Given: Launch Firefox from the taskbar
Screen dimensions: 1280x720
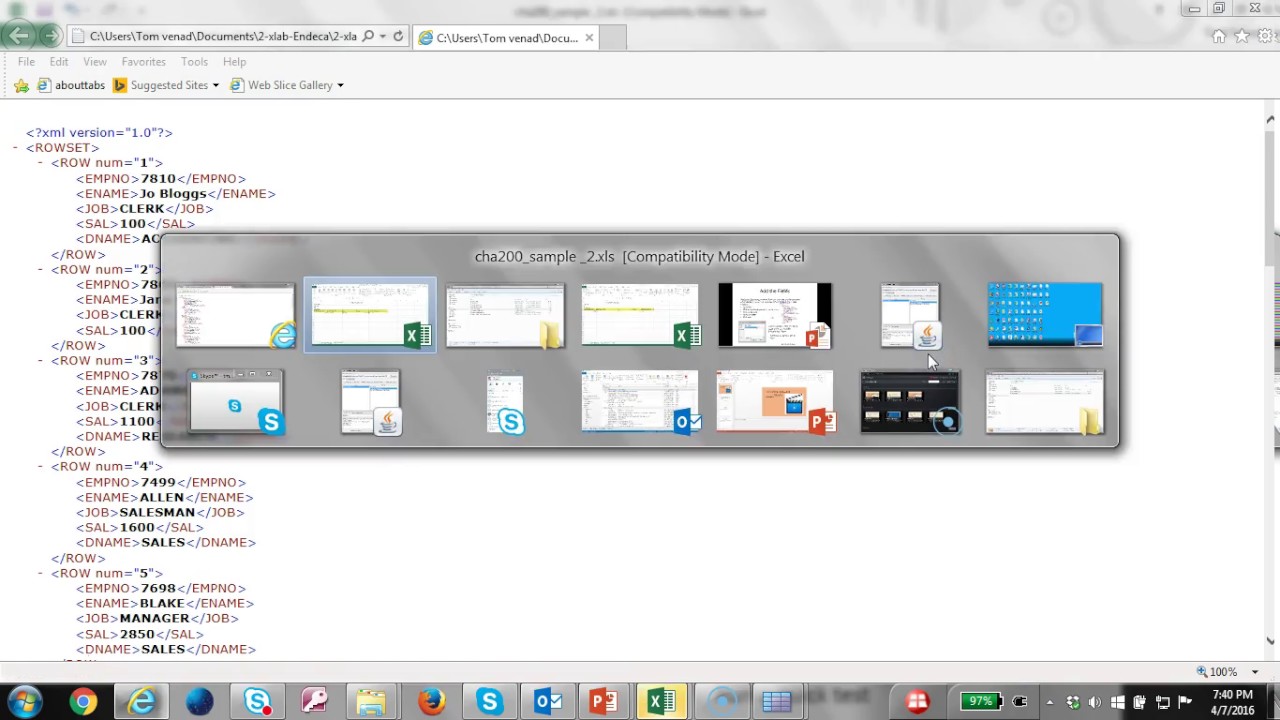Looking at the screenshot, I should 430,702.
